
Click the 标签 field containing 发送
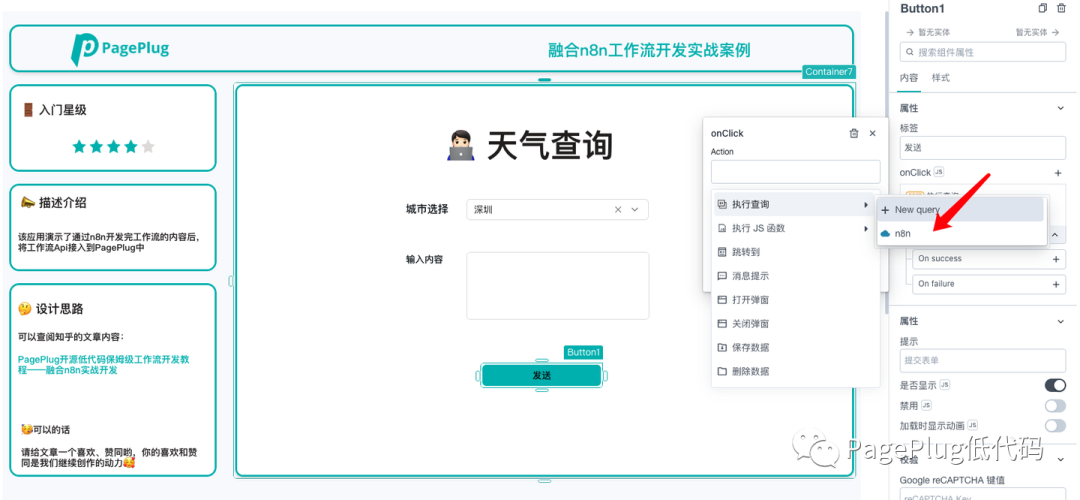pos(983,147)
